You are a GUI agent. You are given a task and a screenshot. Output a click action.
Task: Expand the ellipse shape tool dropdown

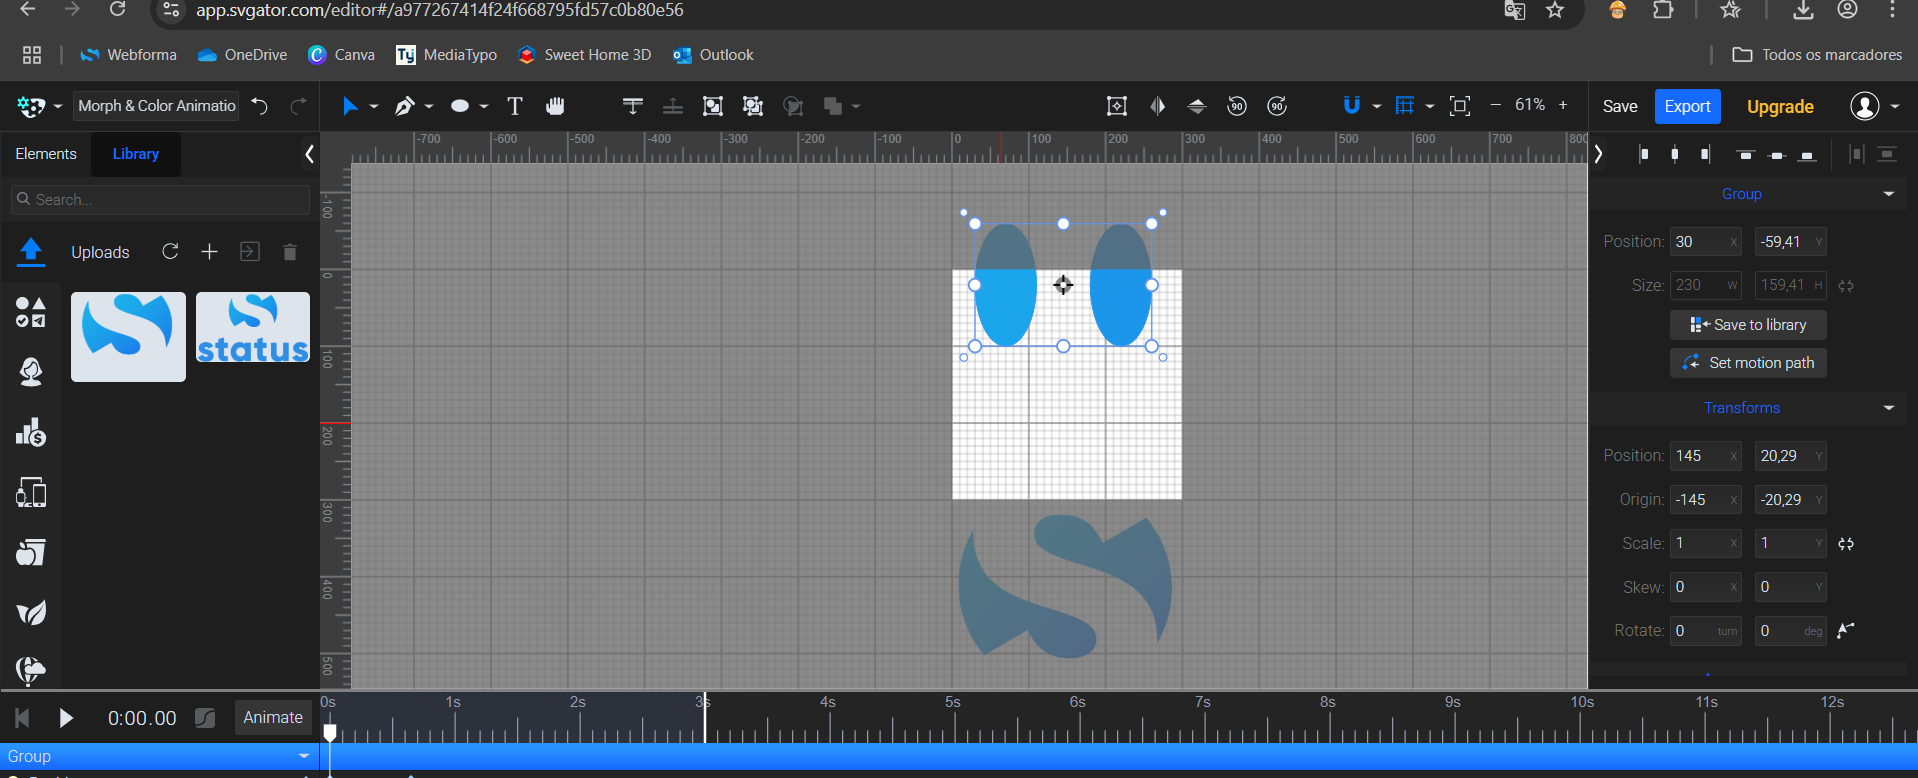(484, 107)
